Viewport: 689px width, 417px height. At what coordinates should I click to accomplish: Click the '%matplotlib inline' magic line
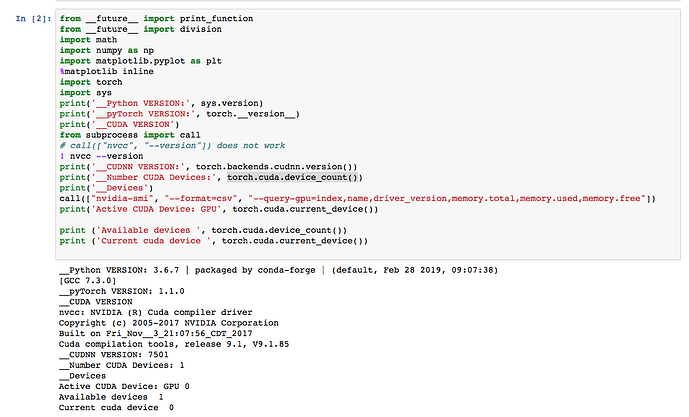107,71
